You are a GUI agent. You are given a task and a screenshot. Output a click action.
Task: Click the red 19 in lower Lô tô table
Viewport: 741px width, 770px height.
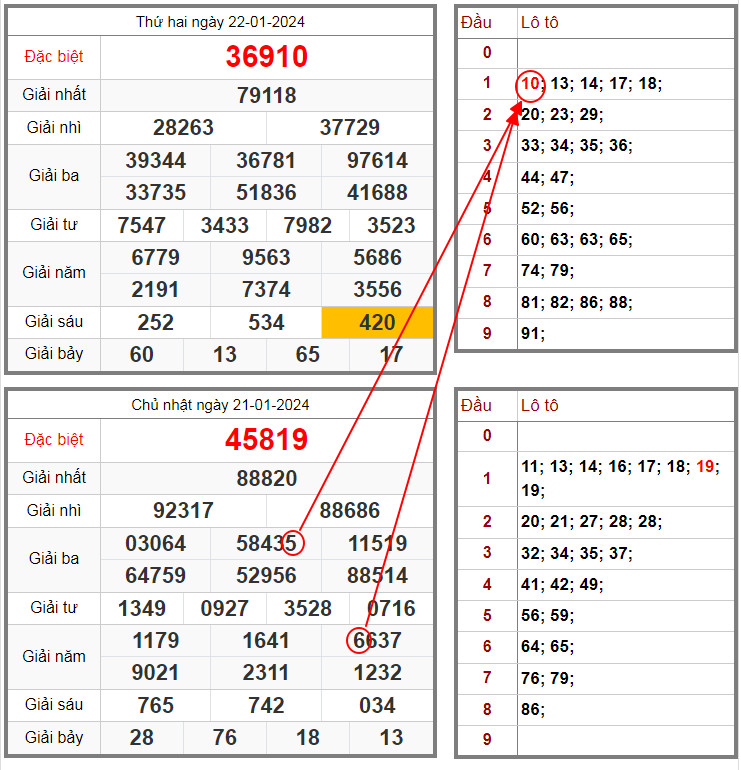(x=707, y=466)
